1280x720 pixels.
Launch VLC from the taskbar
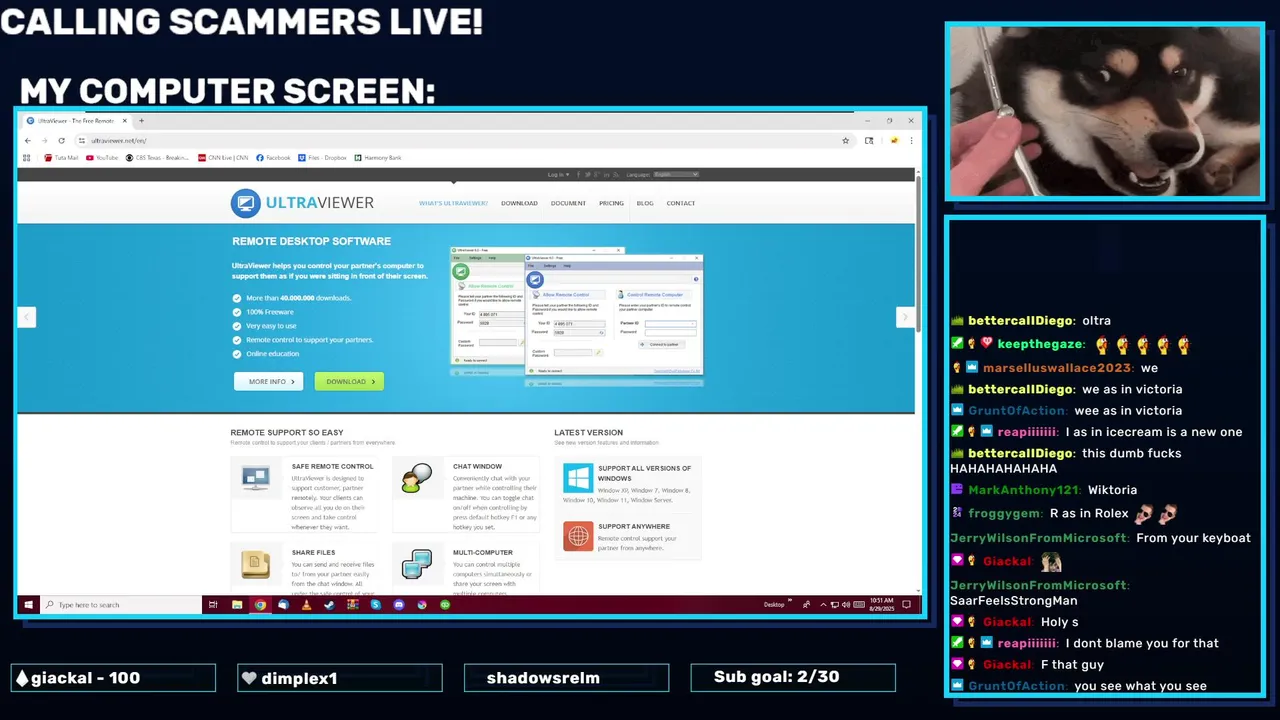[x=306, y=605]
